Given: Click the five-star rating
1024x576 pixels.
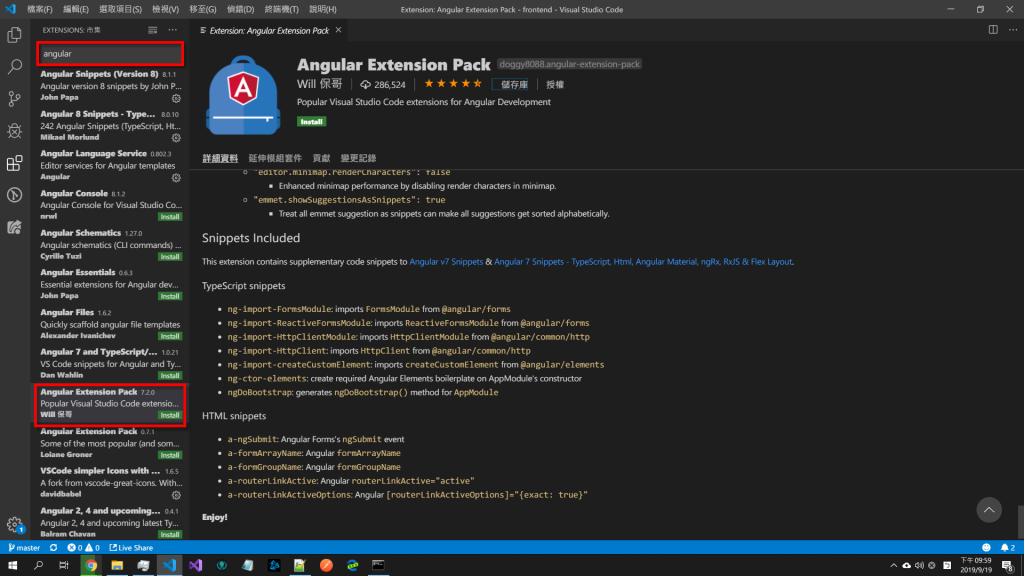Looking at the screenshot, I should pos(453,84).
